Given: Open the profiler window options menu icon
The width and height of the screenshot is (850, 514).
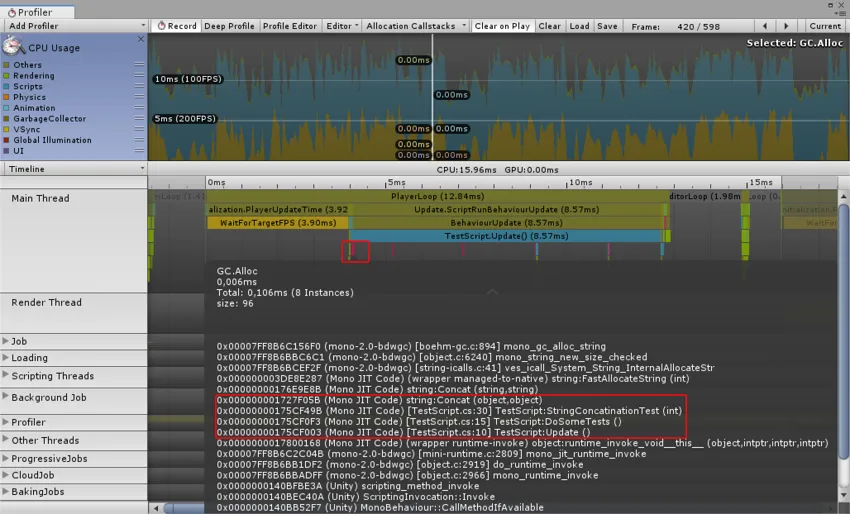Looking at the screenshot, I should coord(841,14).
